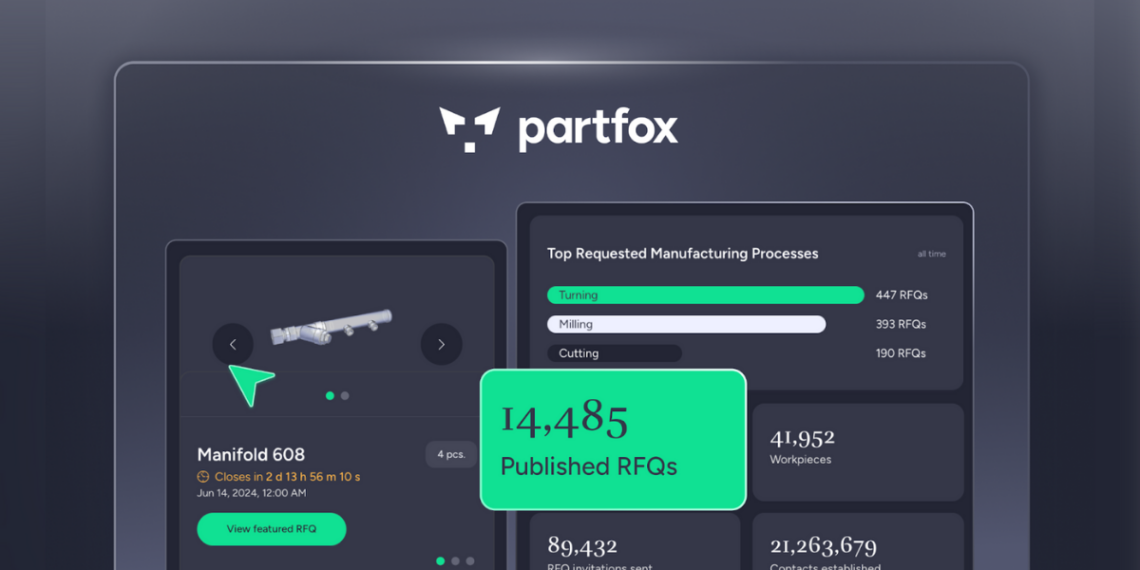Click the 4 pcs. quantity badge

point(451,454)
